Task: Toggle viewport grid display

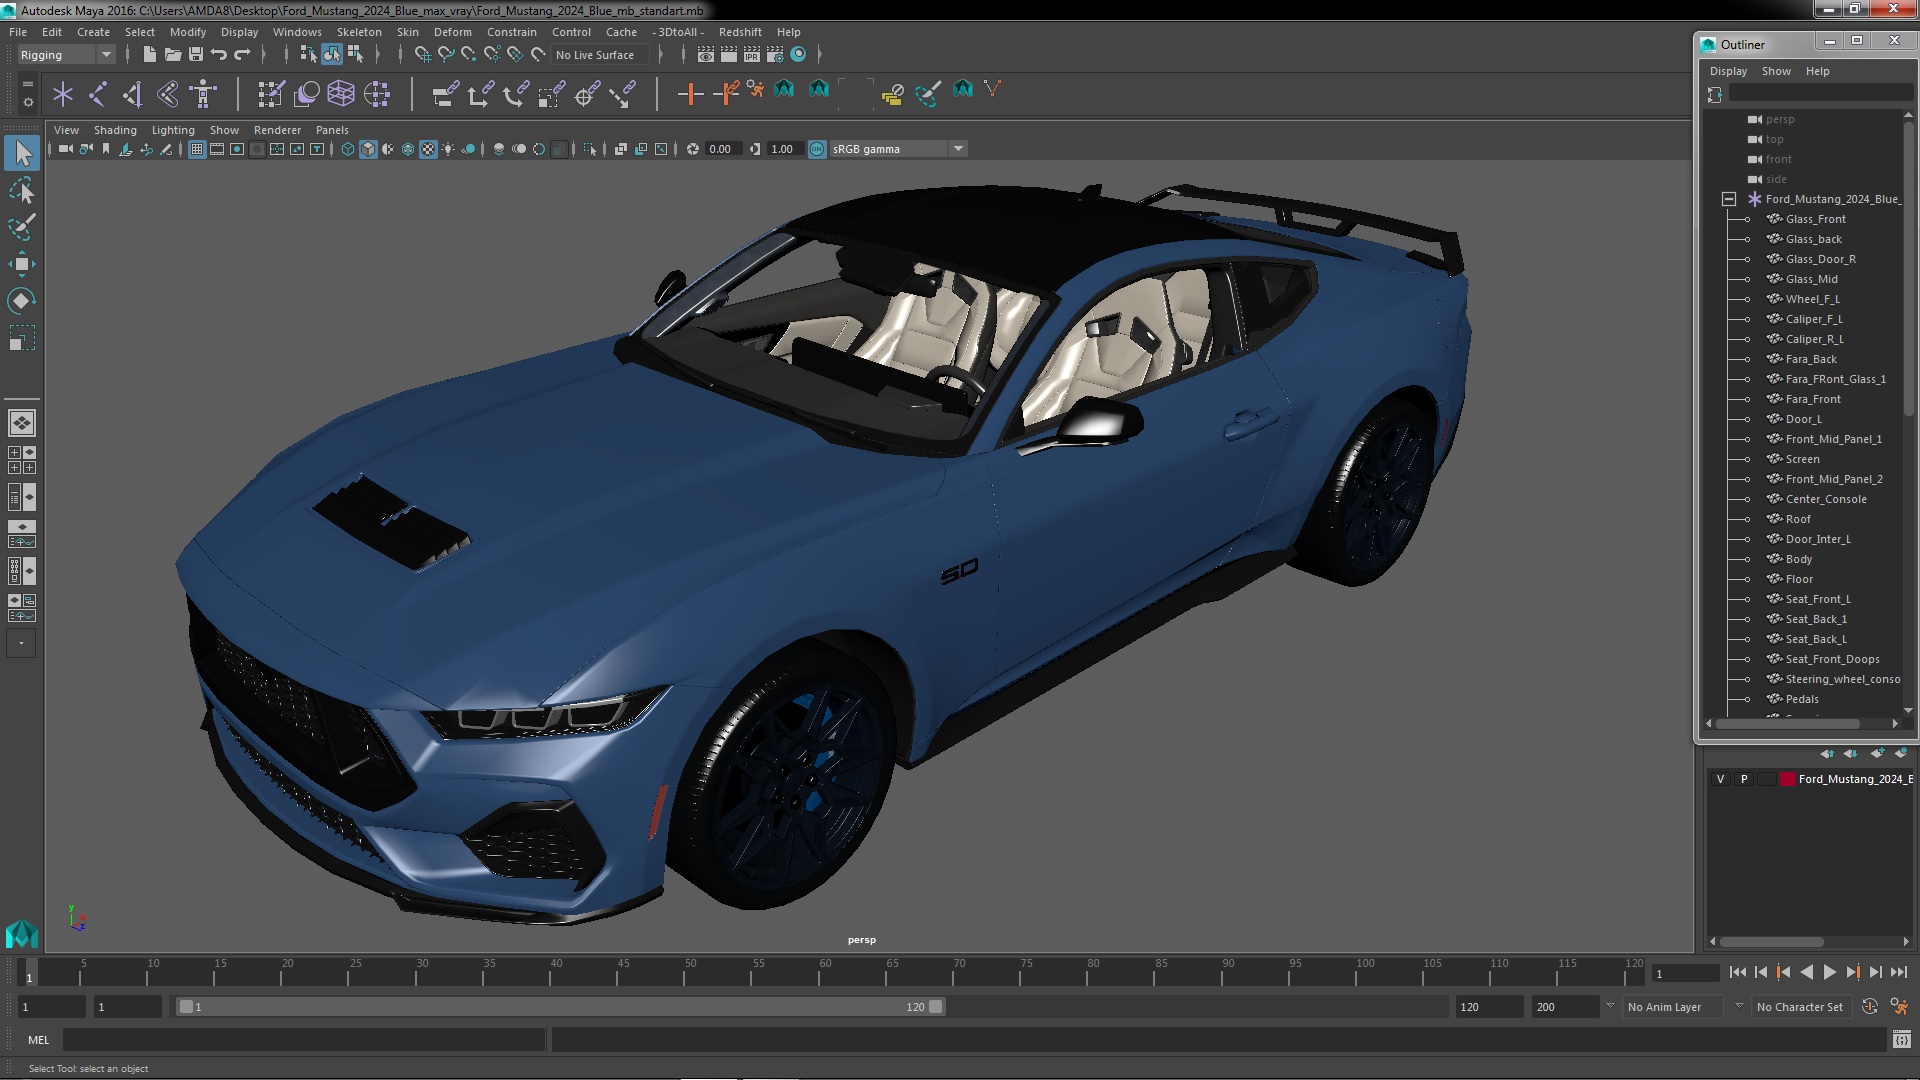Action: point(197,149)
